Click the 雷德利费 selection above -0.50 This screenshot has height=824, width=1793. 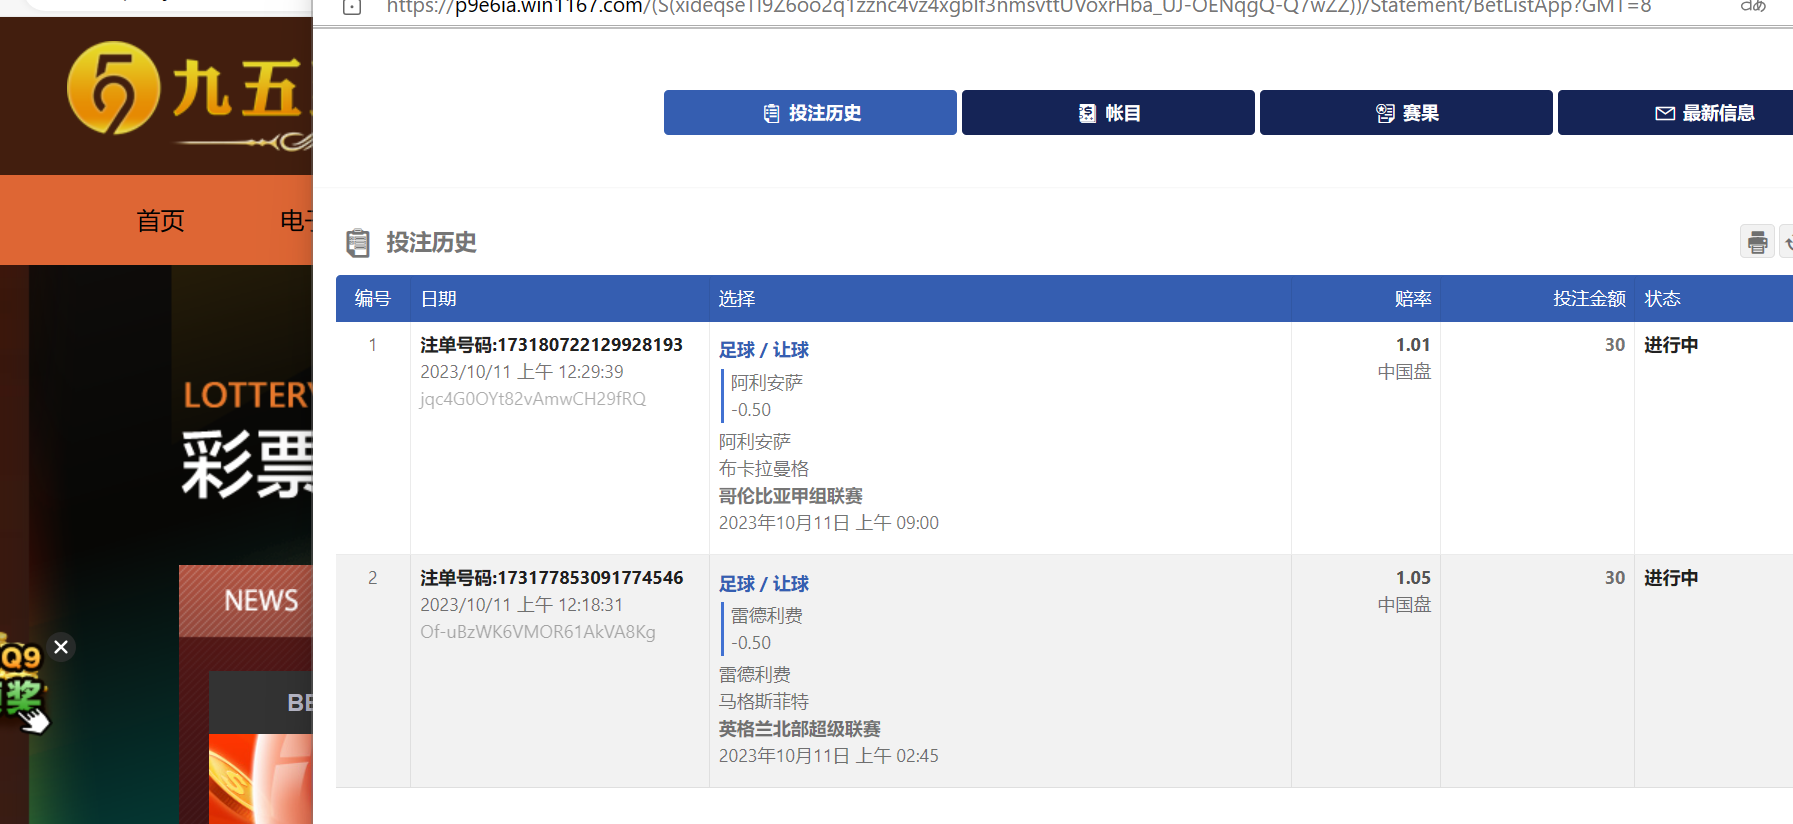point(767,616)
